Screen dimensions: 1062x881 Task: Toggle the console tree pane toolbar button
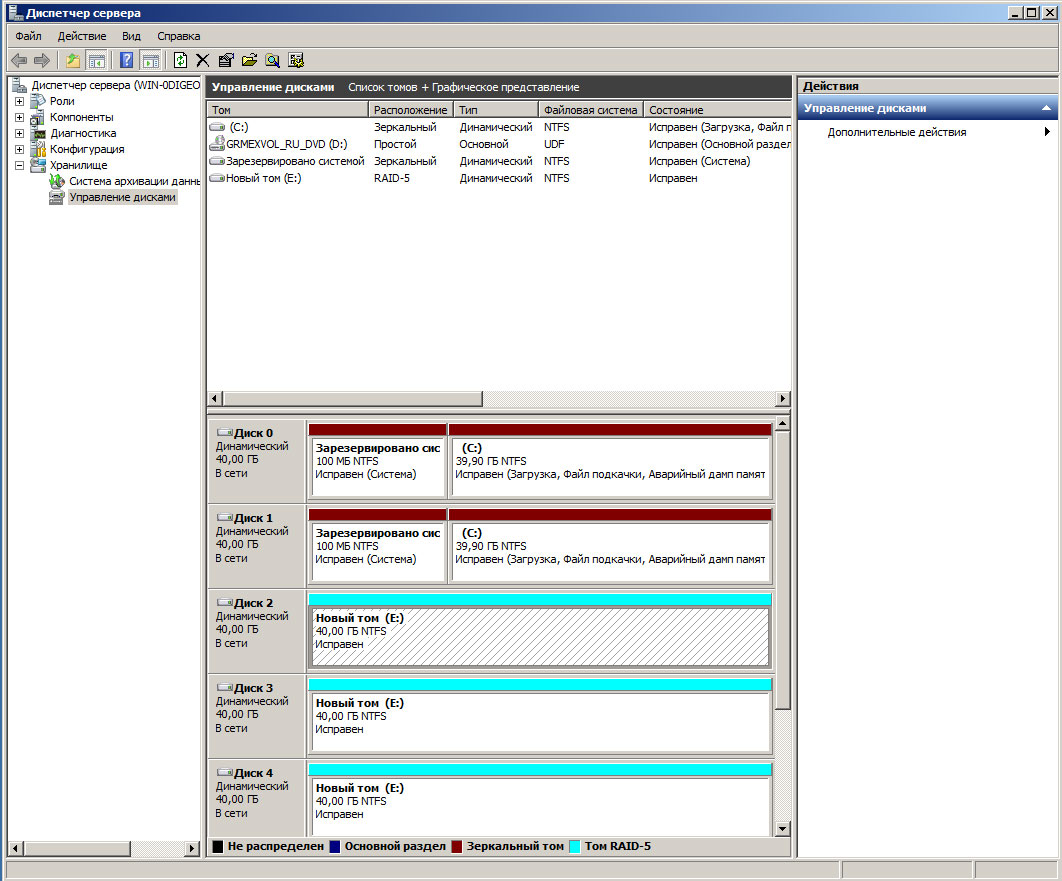tap(96, 60)
